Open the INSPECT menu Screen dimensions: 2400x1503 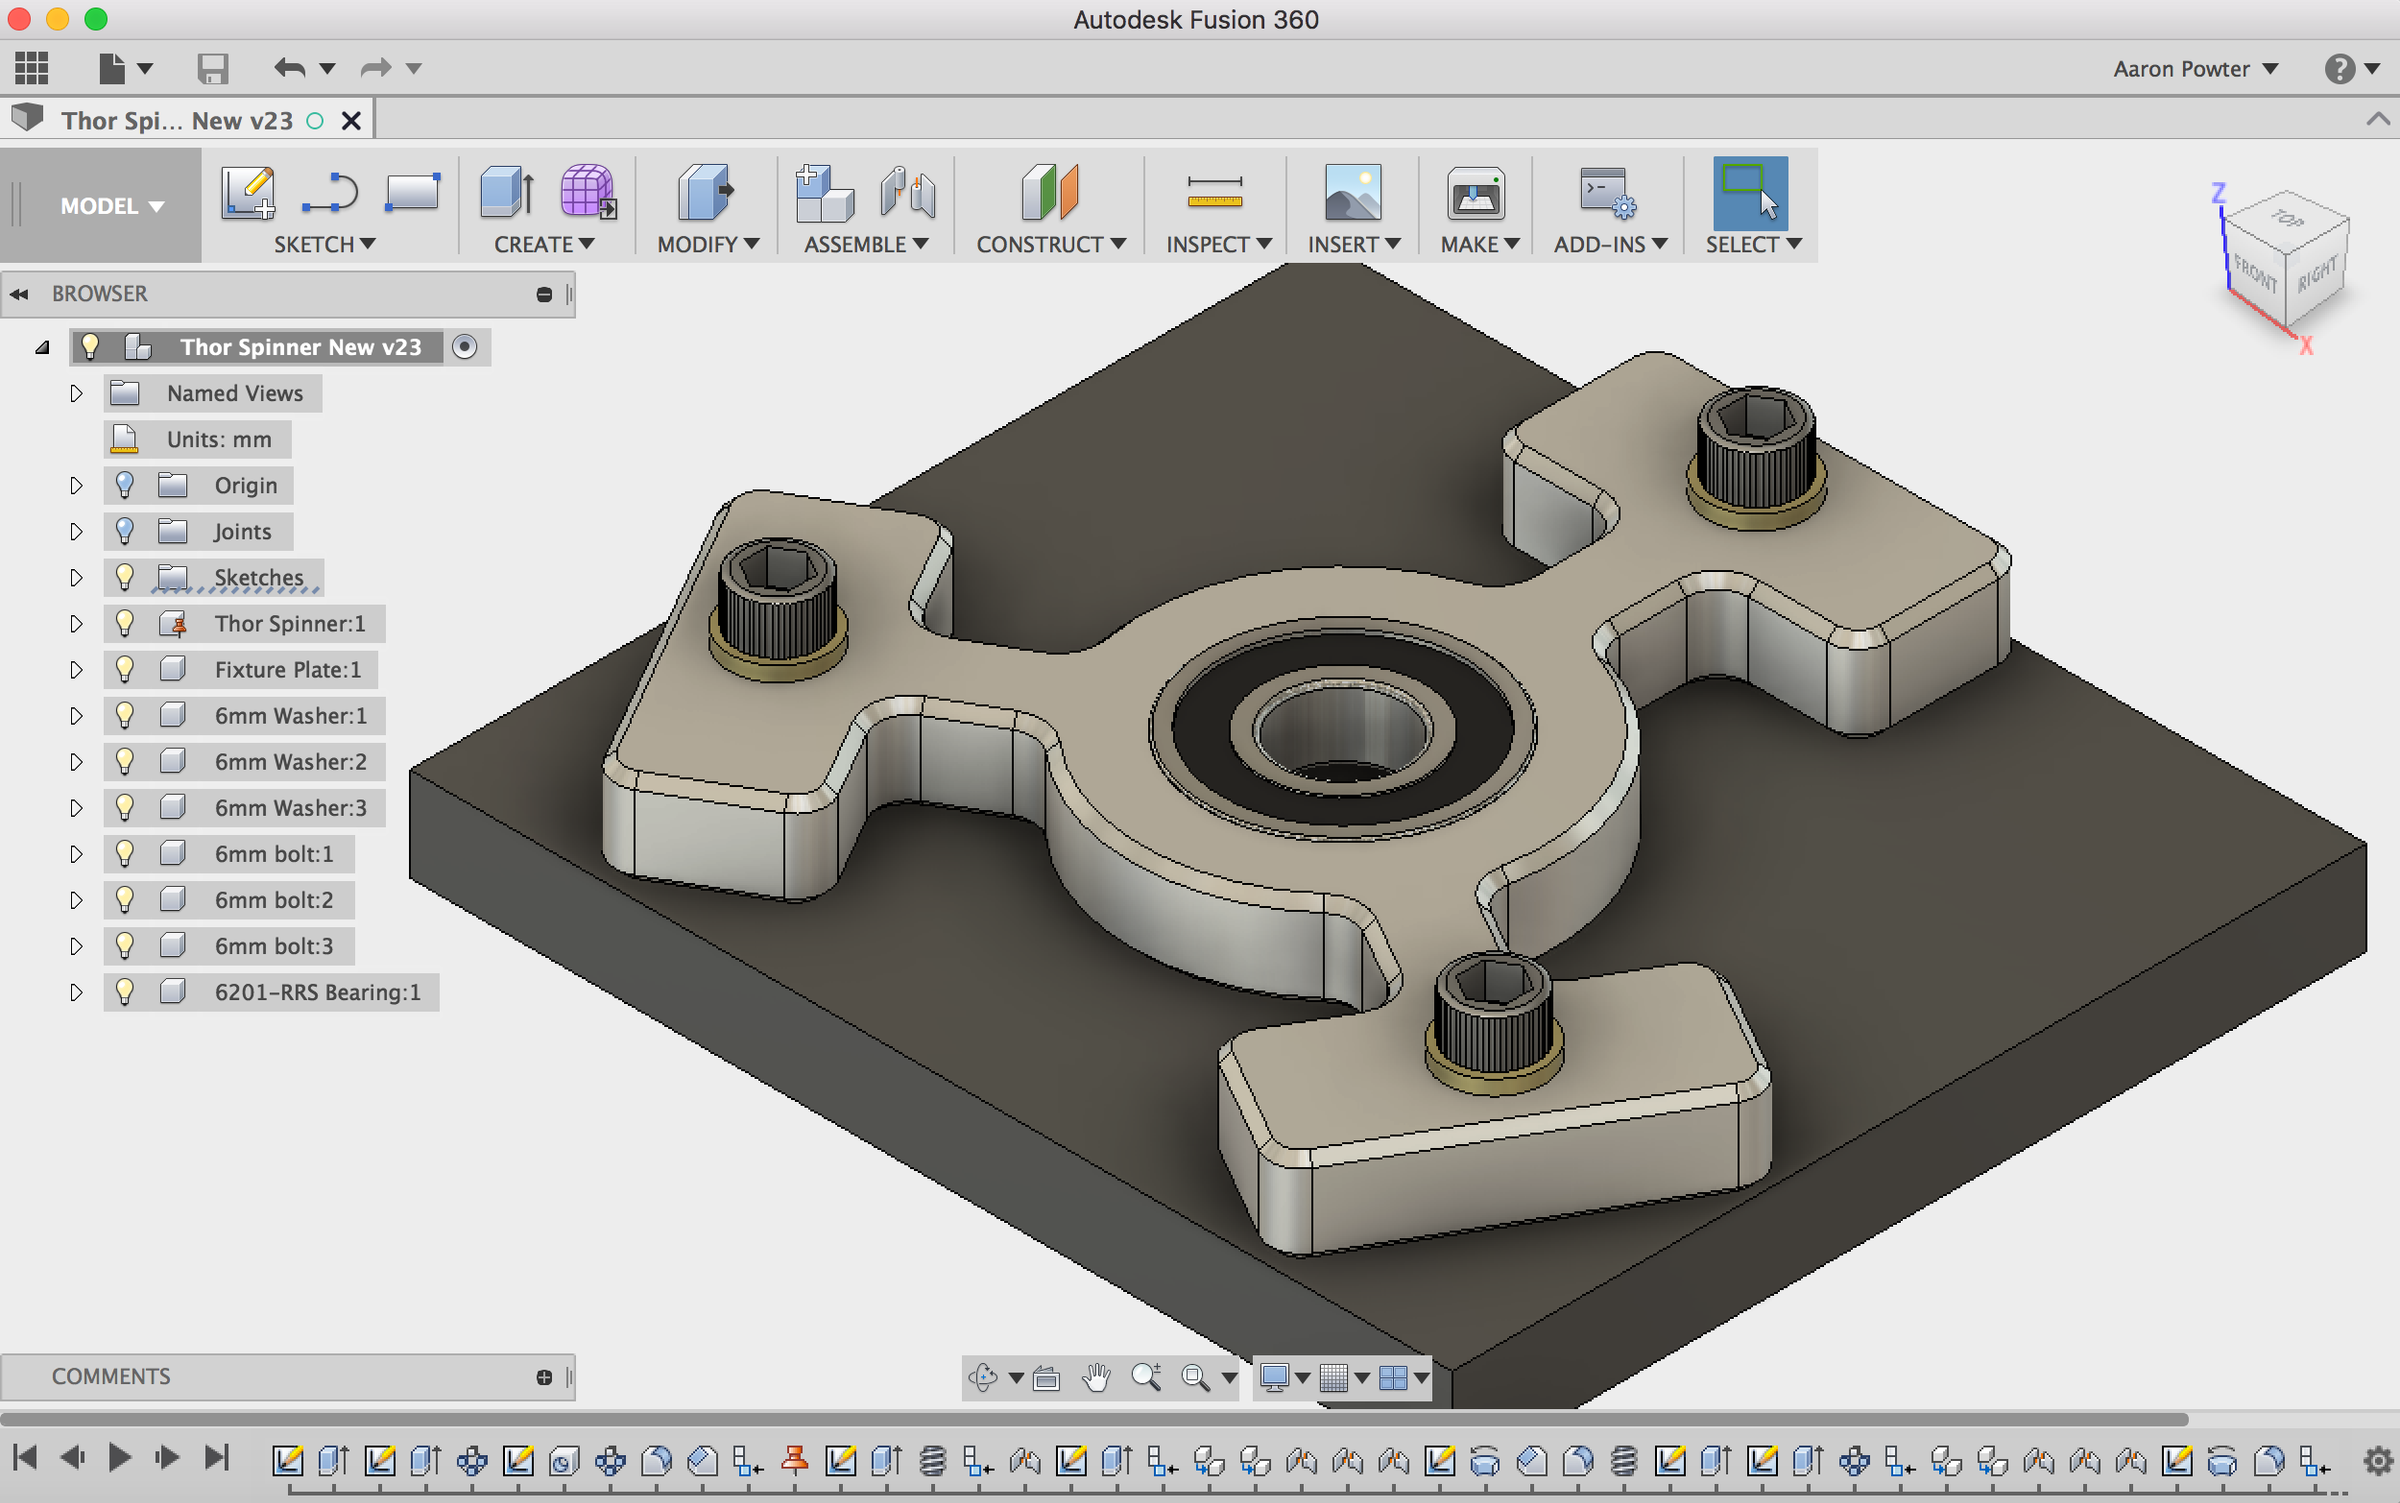[1218, 245]
